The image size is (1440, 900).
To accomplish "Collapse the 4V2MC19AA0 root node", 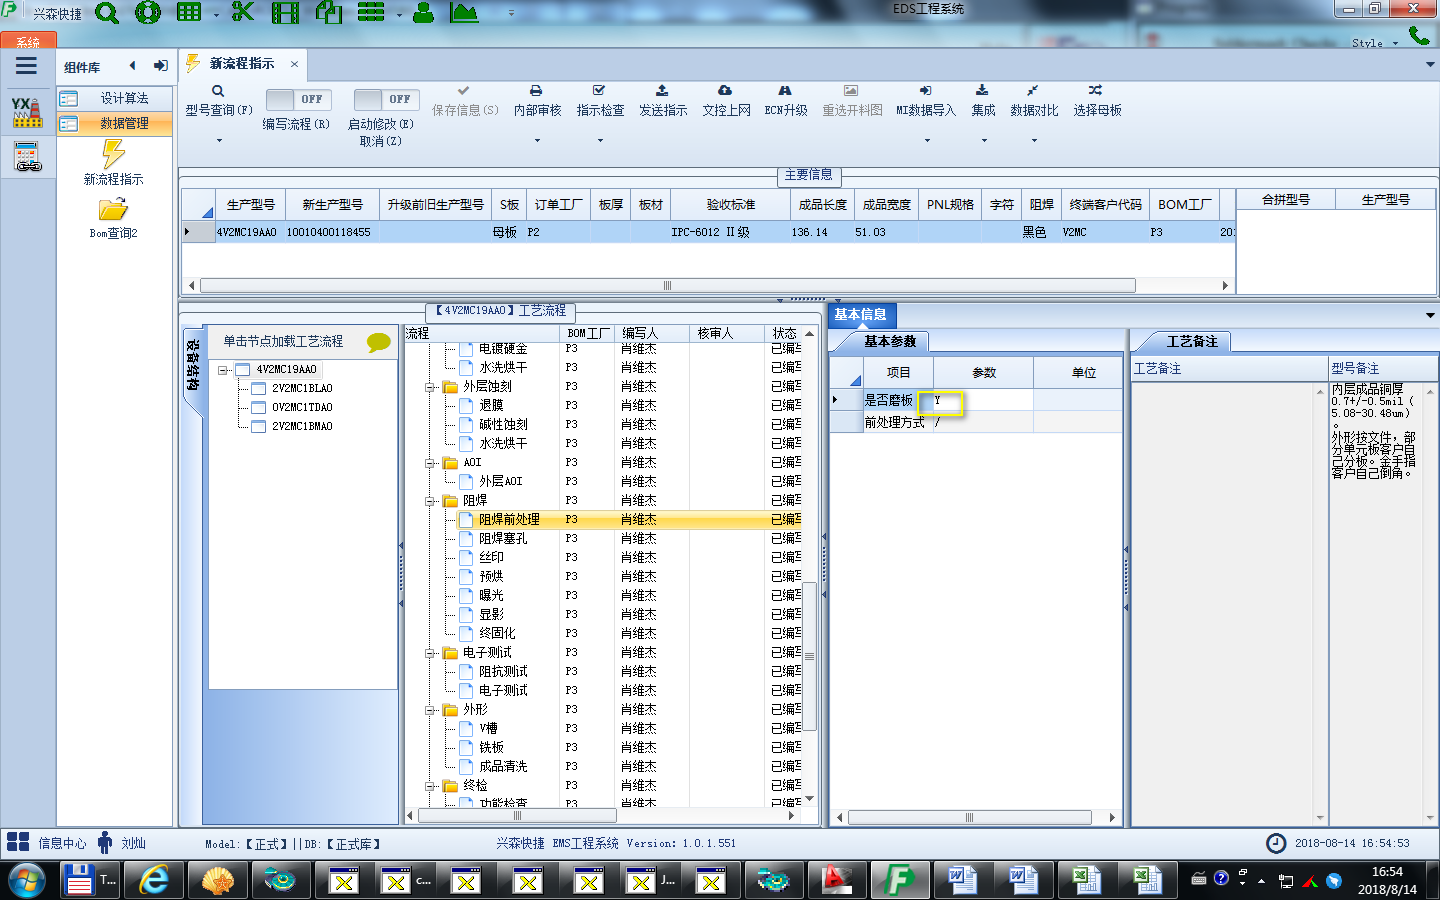I will coord(223,370).
